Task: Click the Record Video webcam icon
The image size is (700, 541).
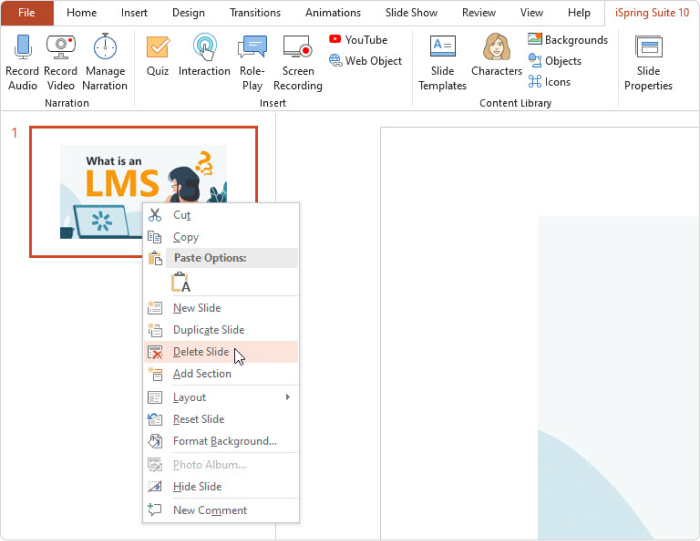Action: coord(61,46)
